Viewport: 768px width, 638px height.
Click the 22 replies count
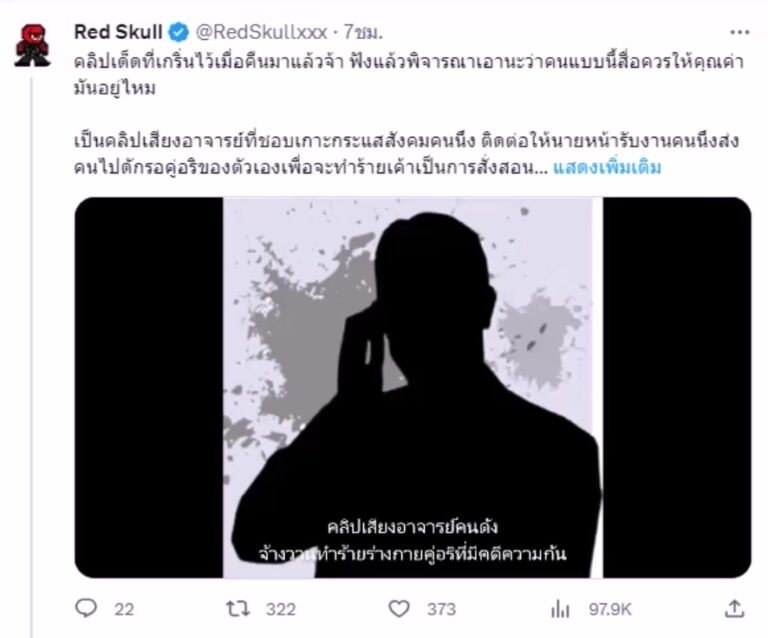(124, 609)
